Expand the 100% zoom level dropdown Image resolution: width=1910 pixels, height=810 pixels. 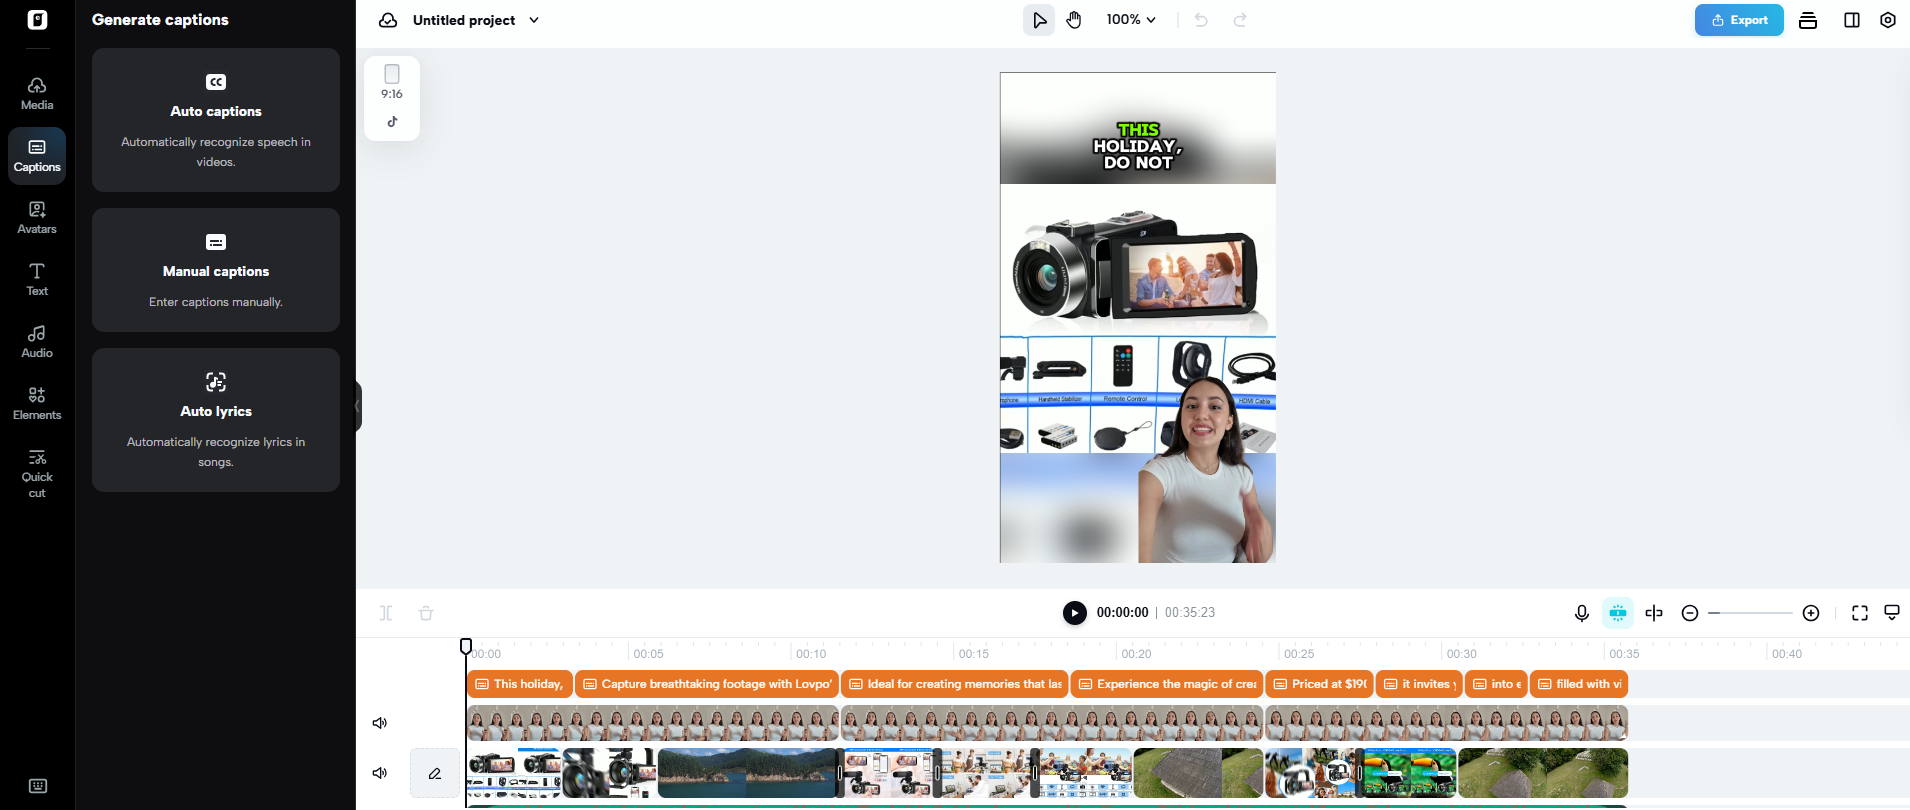1131,20
